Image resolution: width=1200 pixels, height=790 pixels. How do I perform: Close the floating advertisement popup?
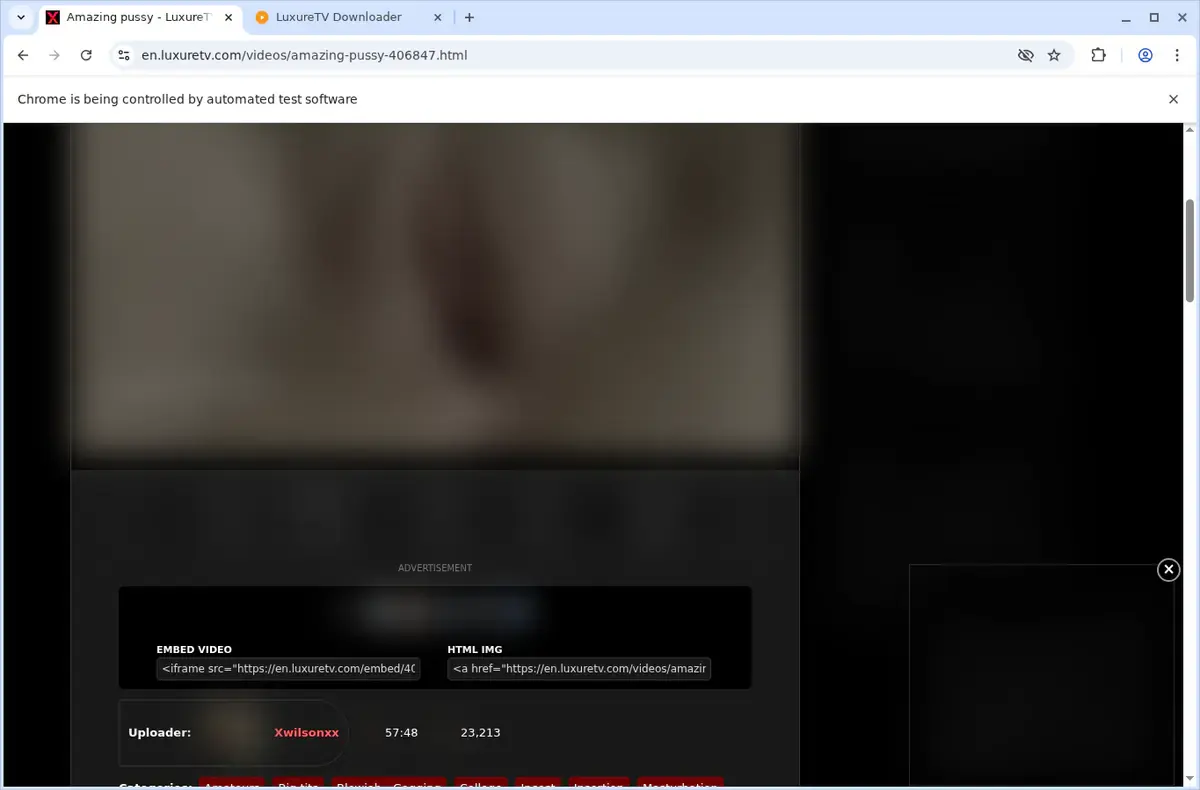(1168, 569)
